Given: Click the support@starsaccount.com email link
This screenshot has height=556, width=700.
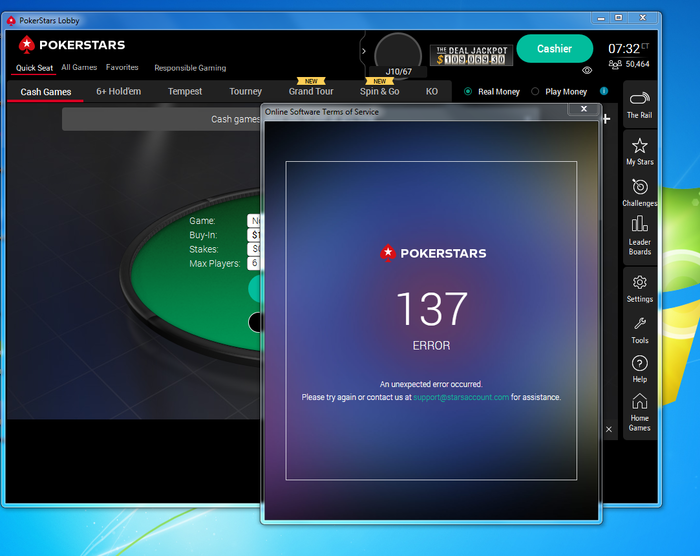Looking at the screenshot, I should click(x=461, y=397).
